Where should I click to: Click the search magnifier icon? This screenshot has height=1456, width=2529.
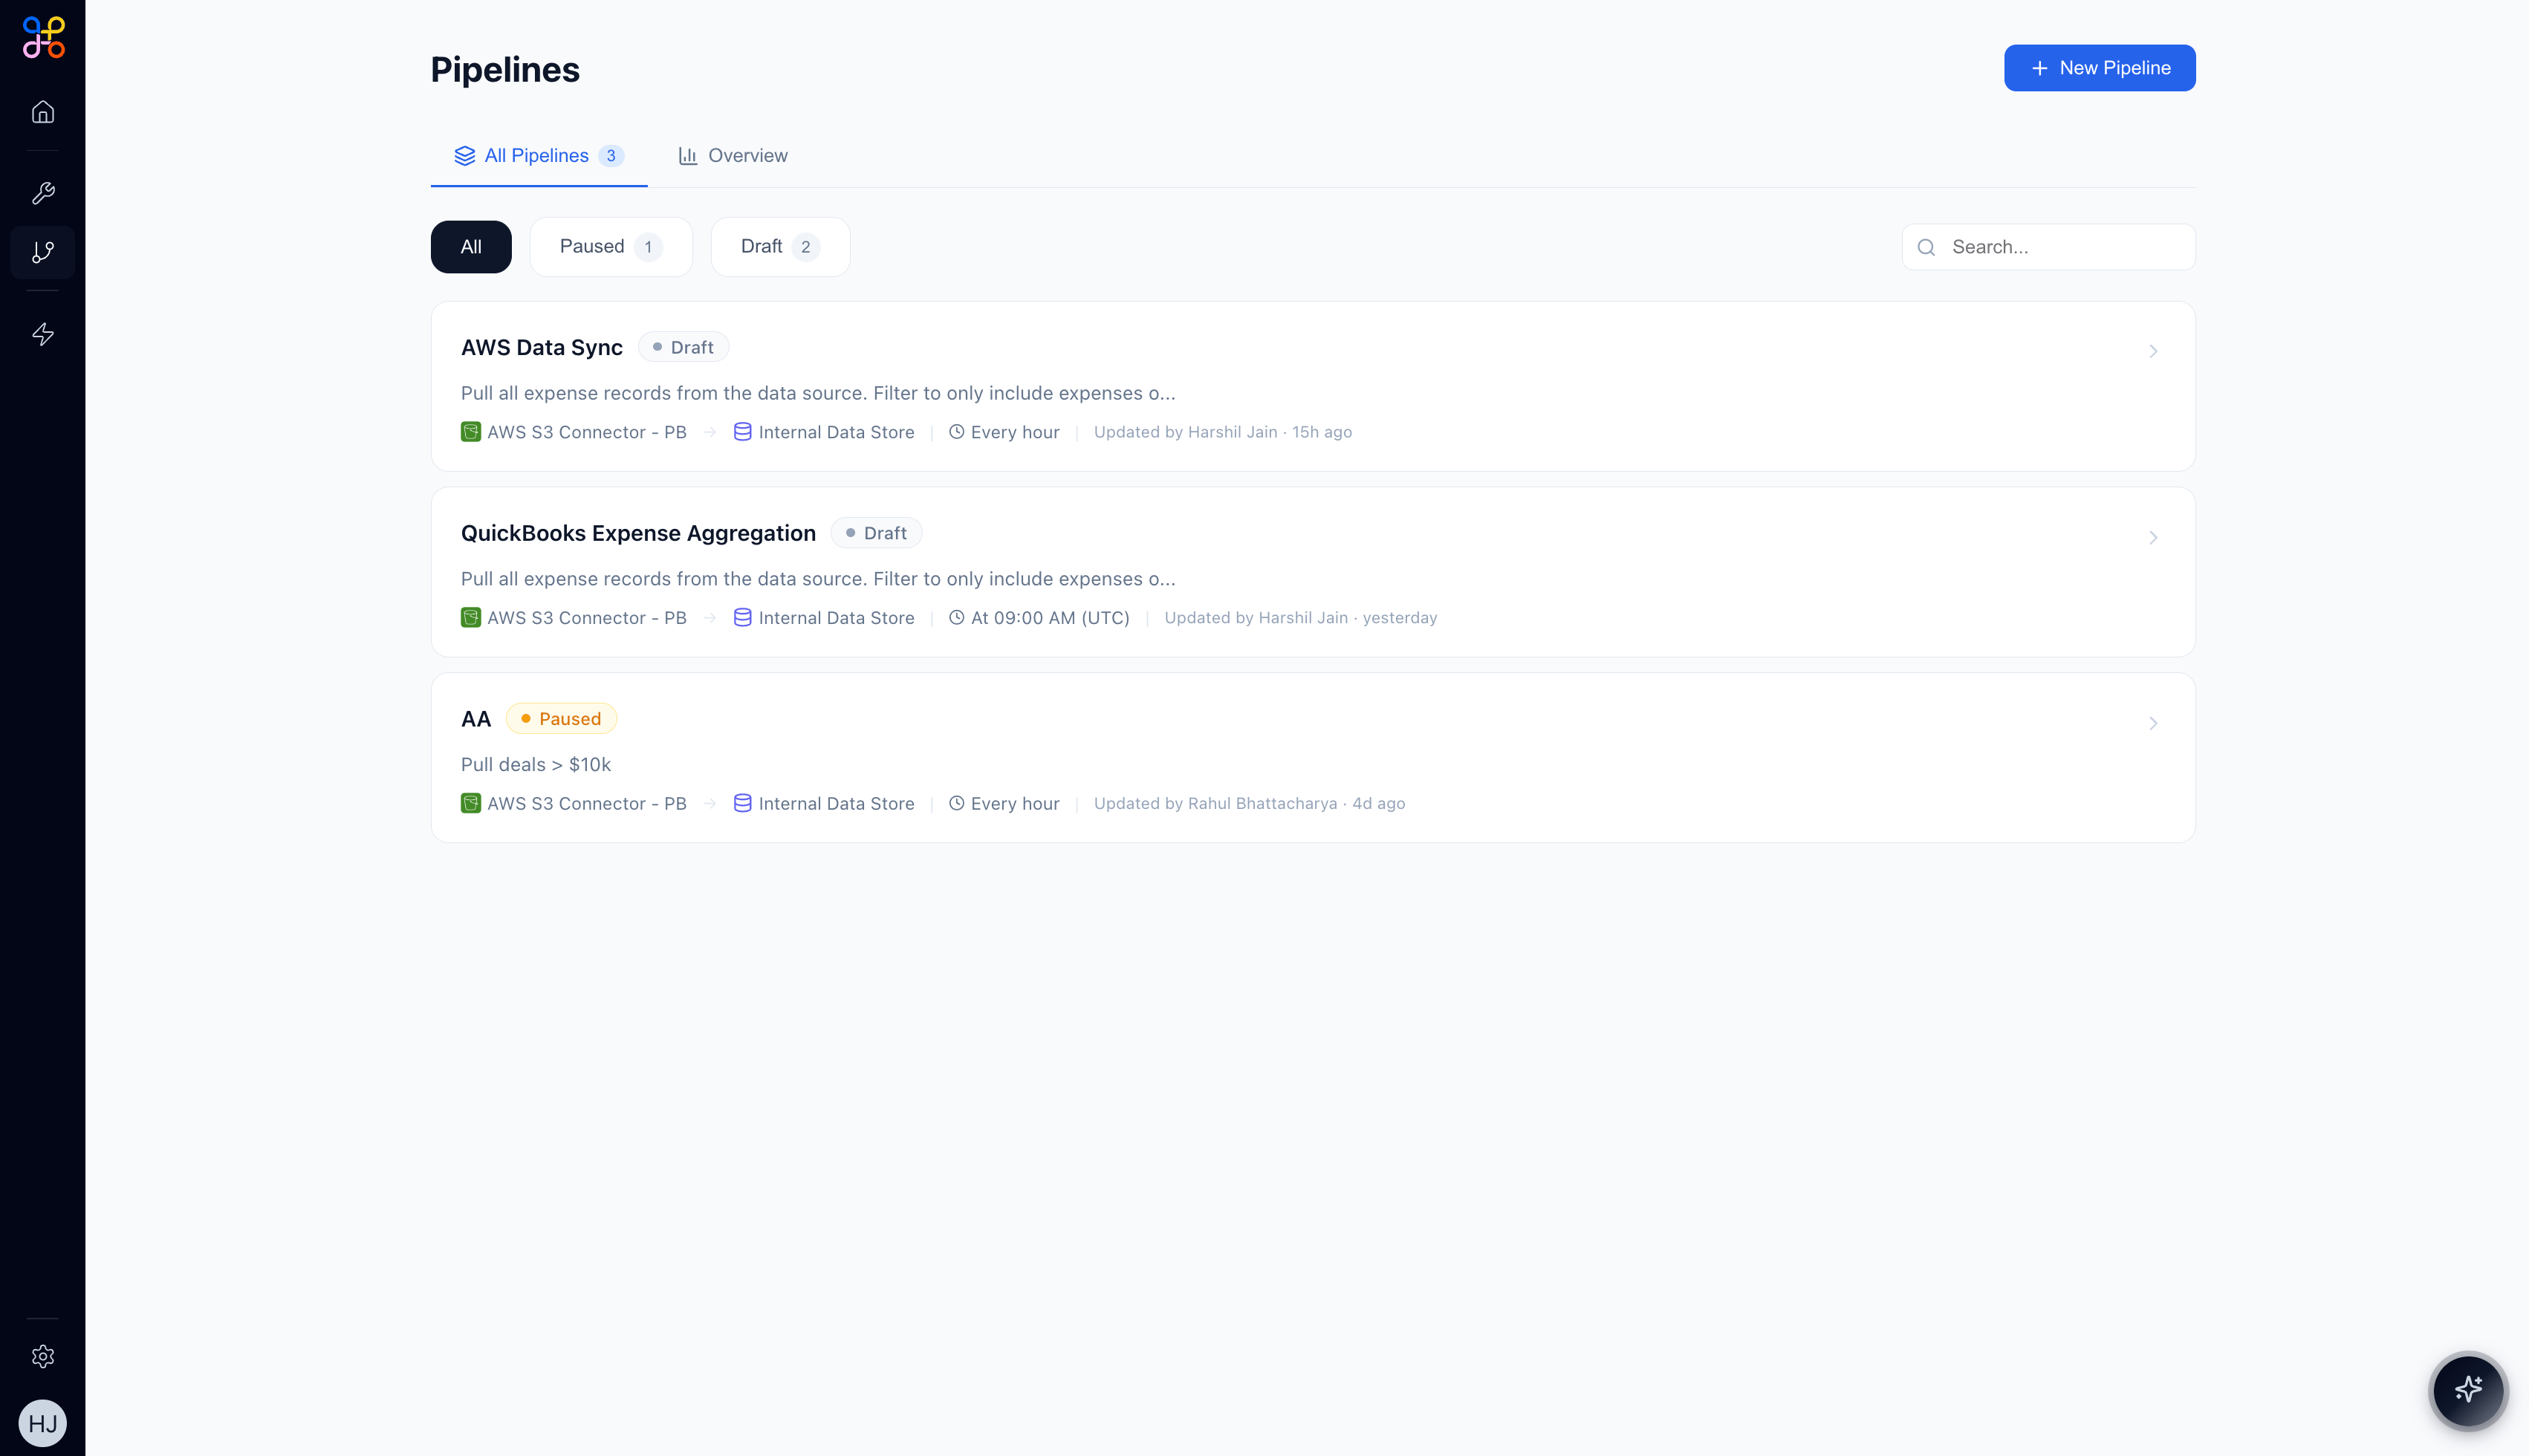click(1926, 247)
